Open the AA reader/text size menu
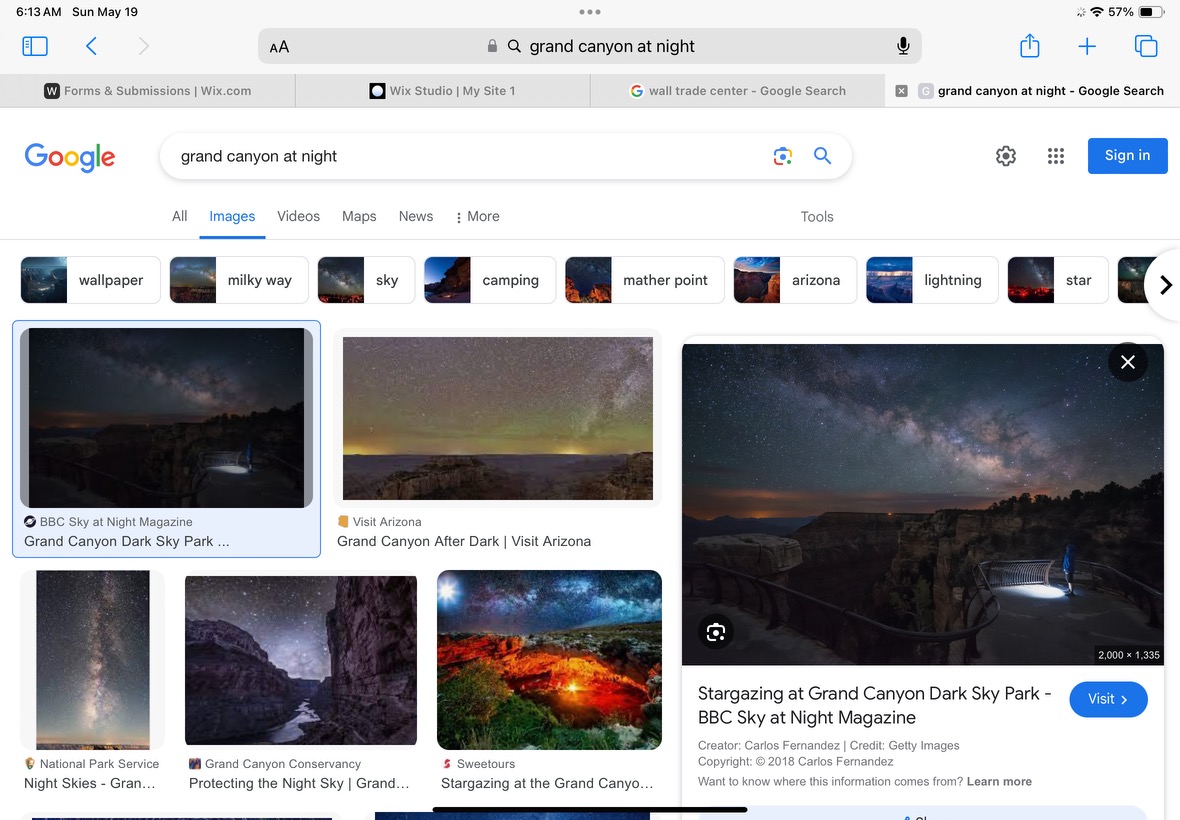 [x=279, y=47]
